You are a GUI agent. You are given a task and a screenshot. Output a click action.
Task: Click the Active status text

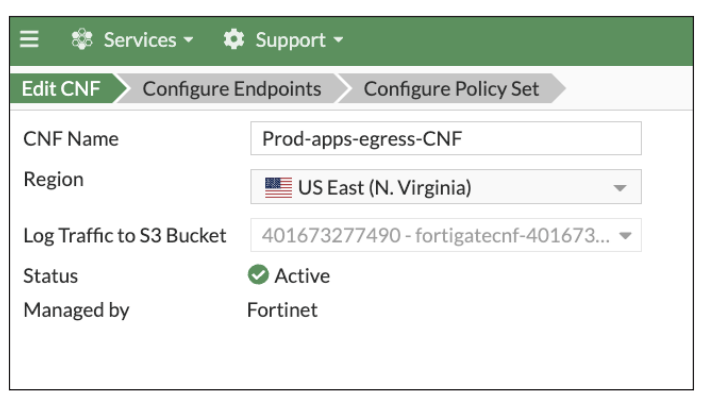click(302, 276)
